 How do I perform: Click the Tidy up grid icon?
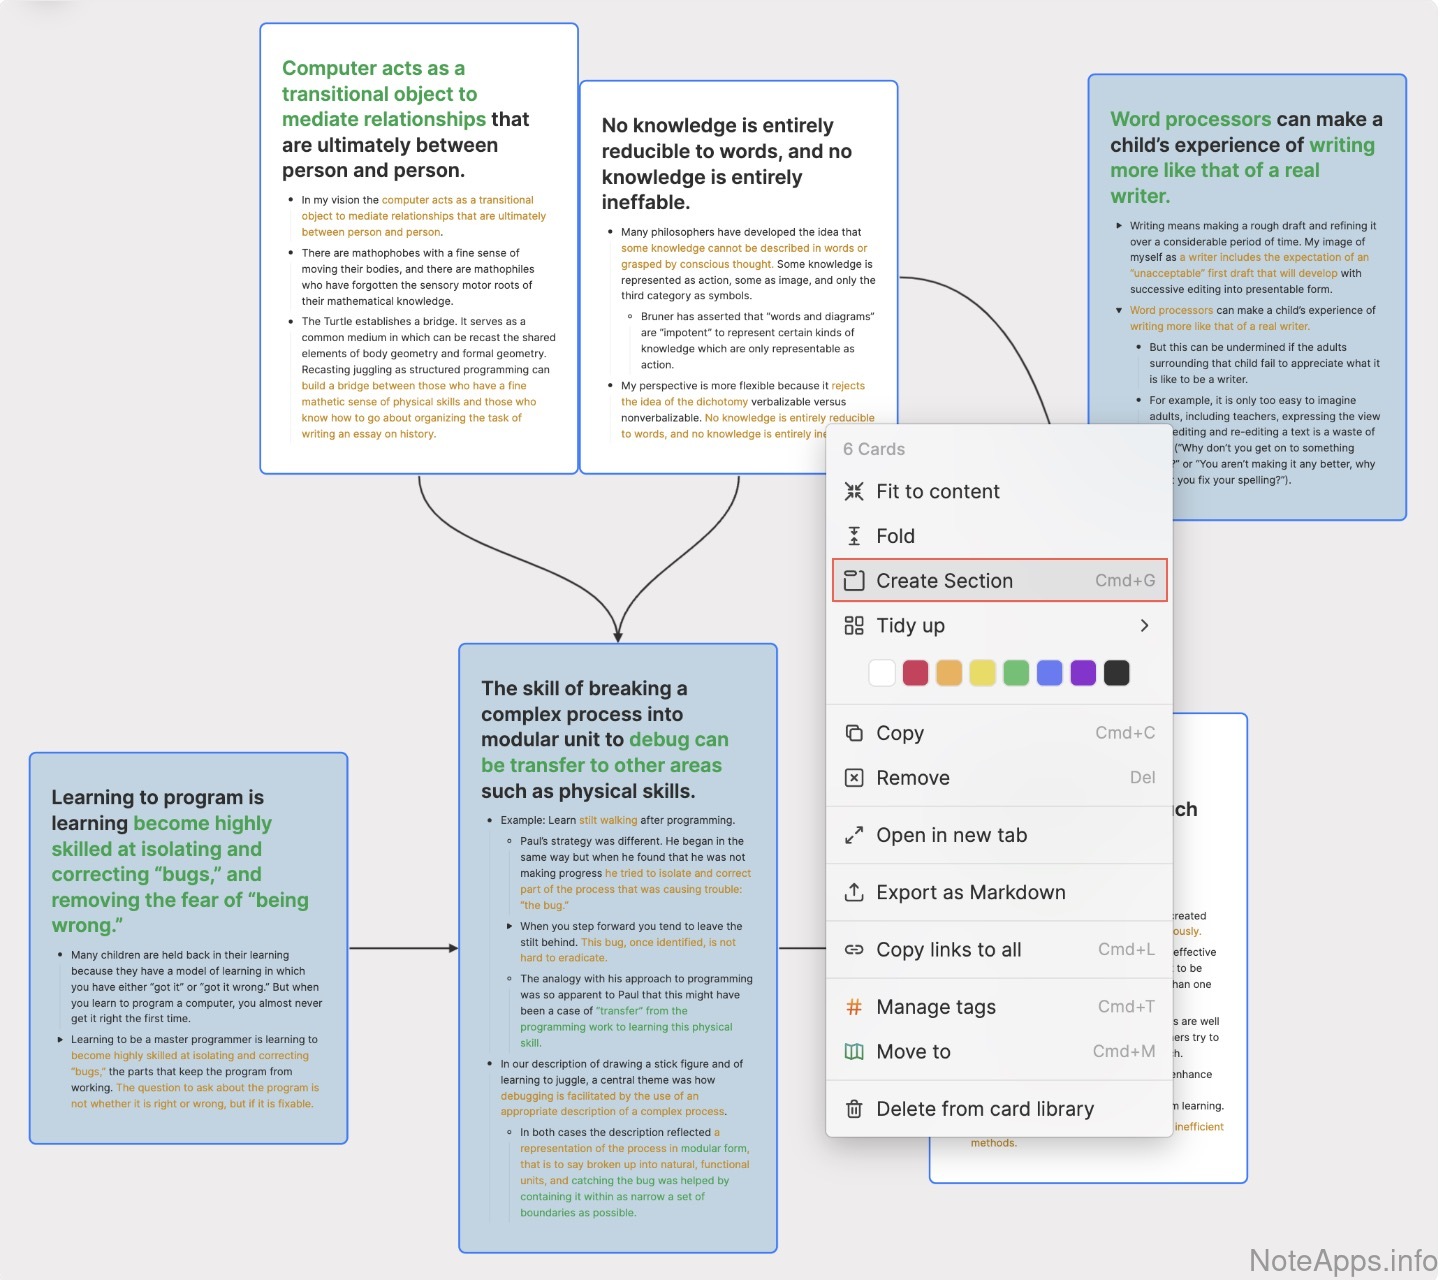pos(854,626)
